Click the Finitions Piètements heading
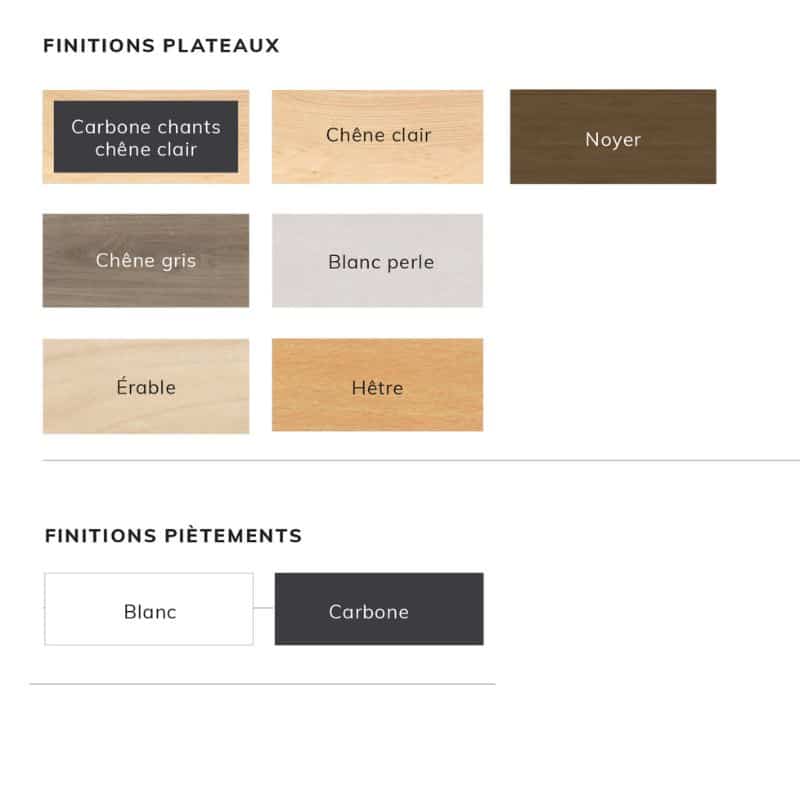Viewport: 800px width, 800px height. (173, 536)
